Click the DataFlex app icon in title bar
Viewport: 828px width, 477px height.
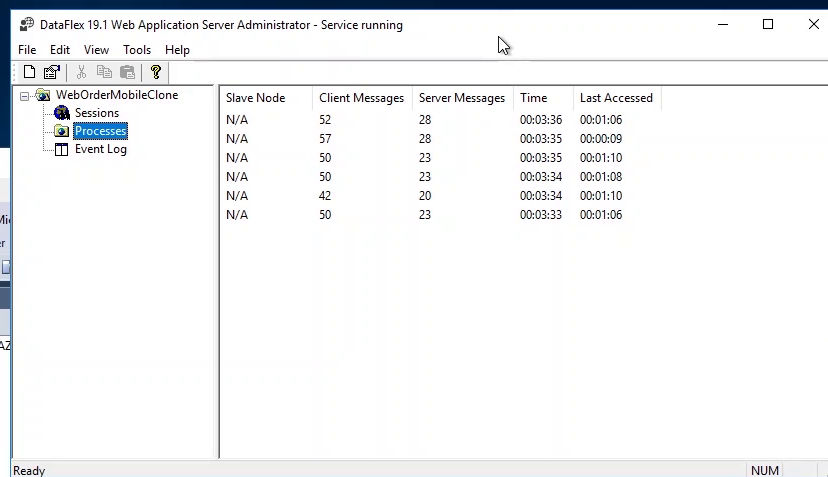click(27, 25)
